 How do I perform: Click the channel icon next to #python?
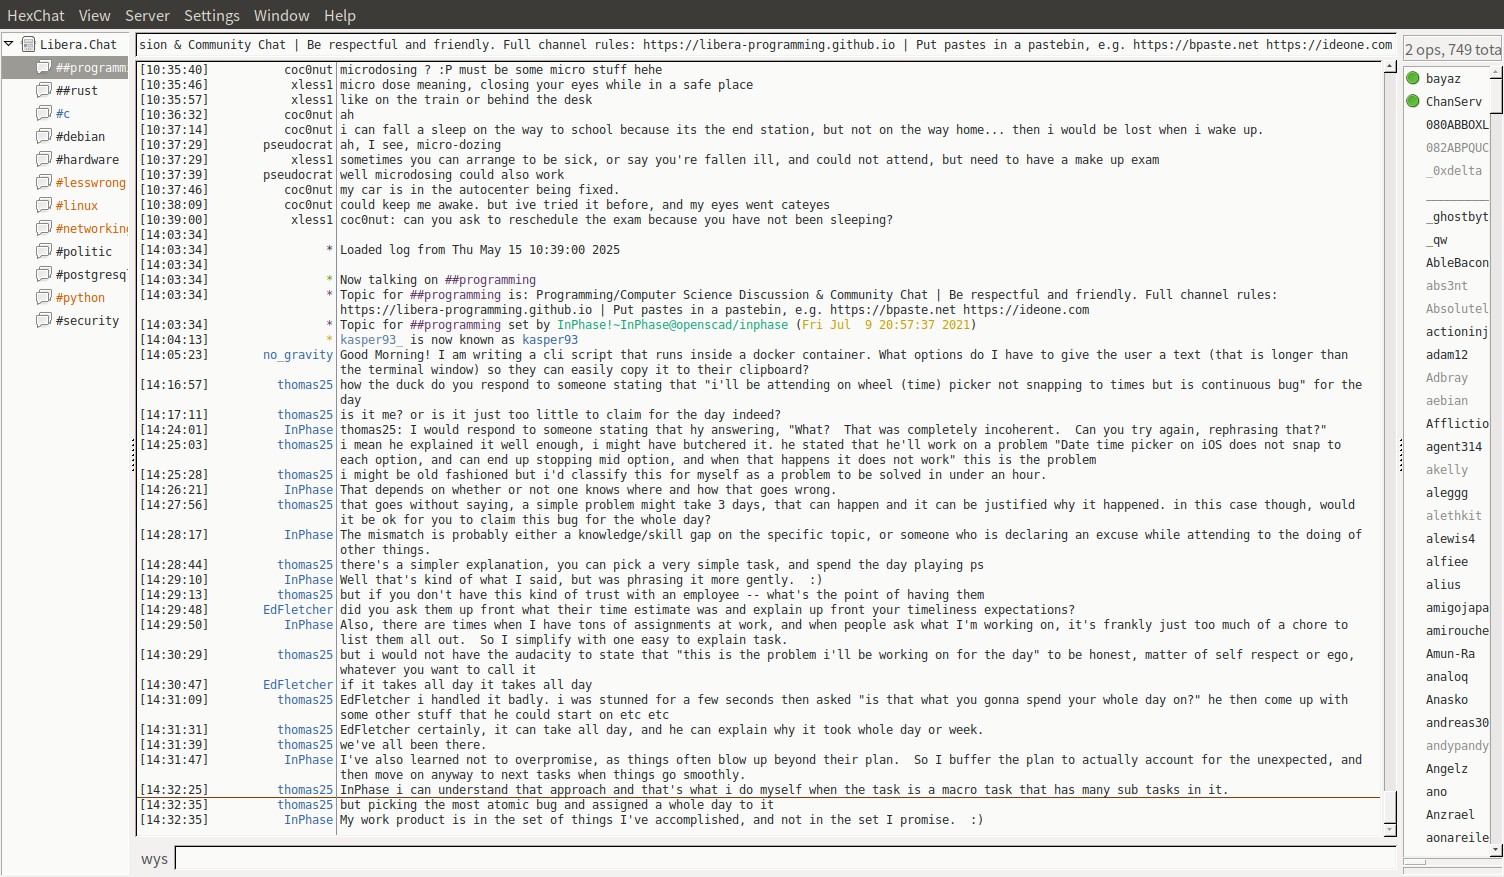coord(44,297)
